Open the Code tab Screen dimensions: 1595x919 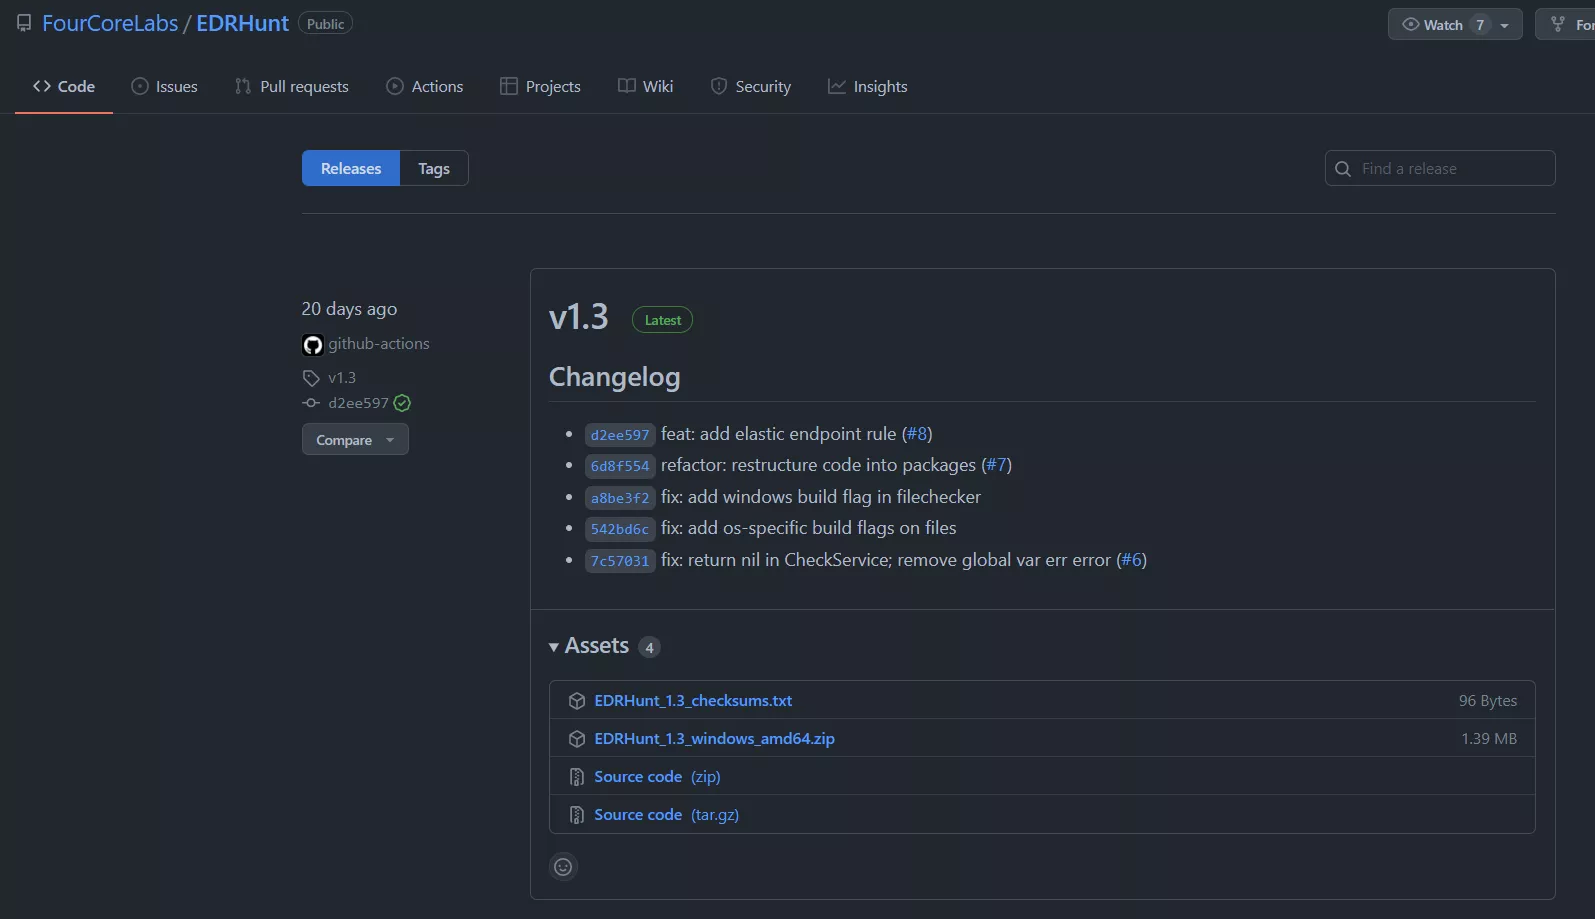click(64, 87)
